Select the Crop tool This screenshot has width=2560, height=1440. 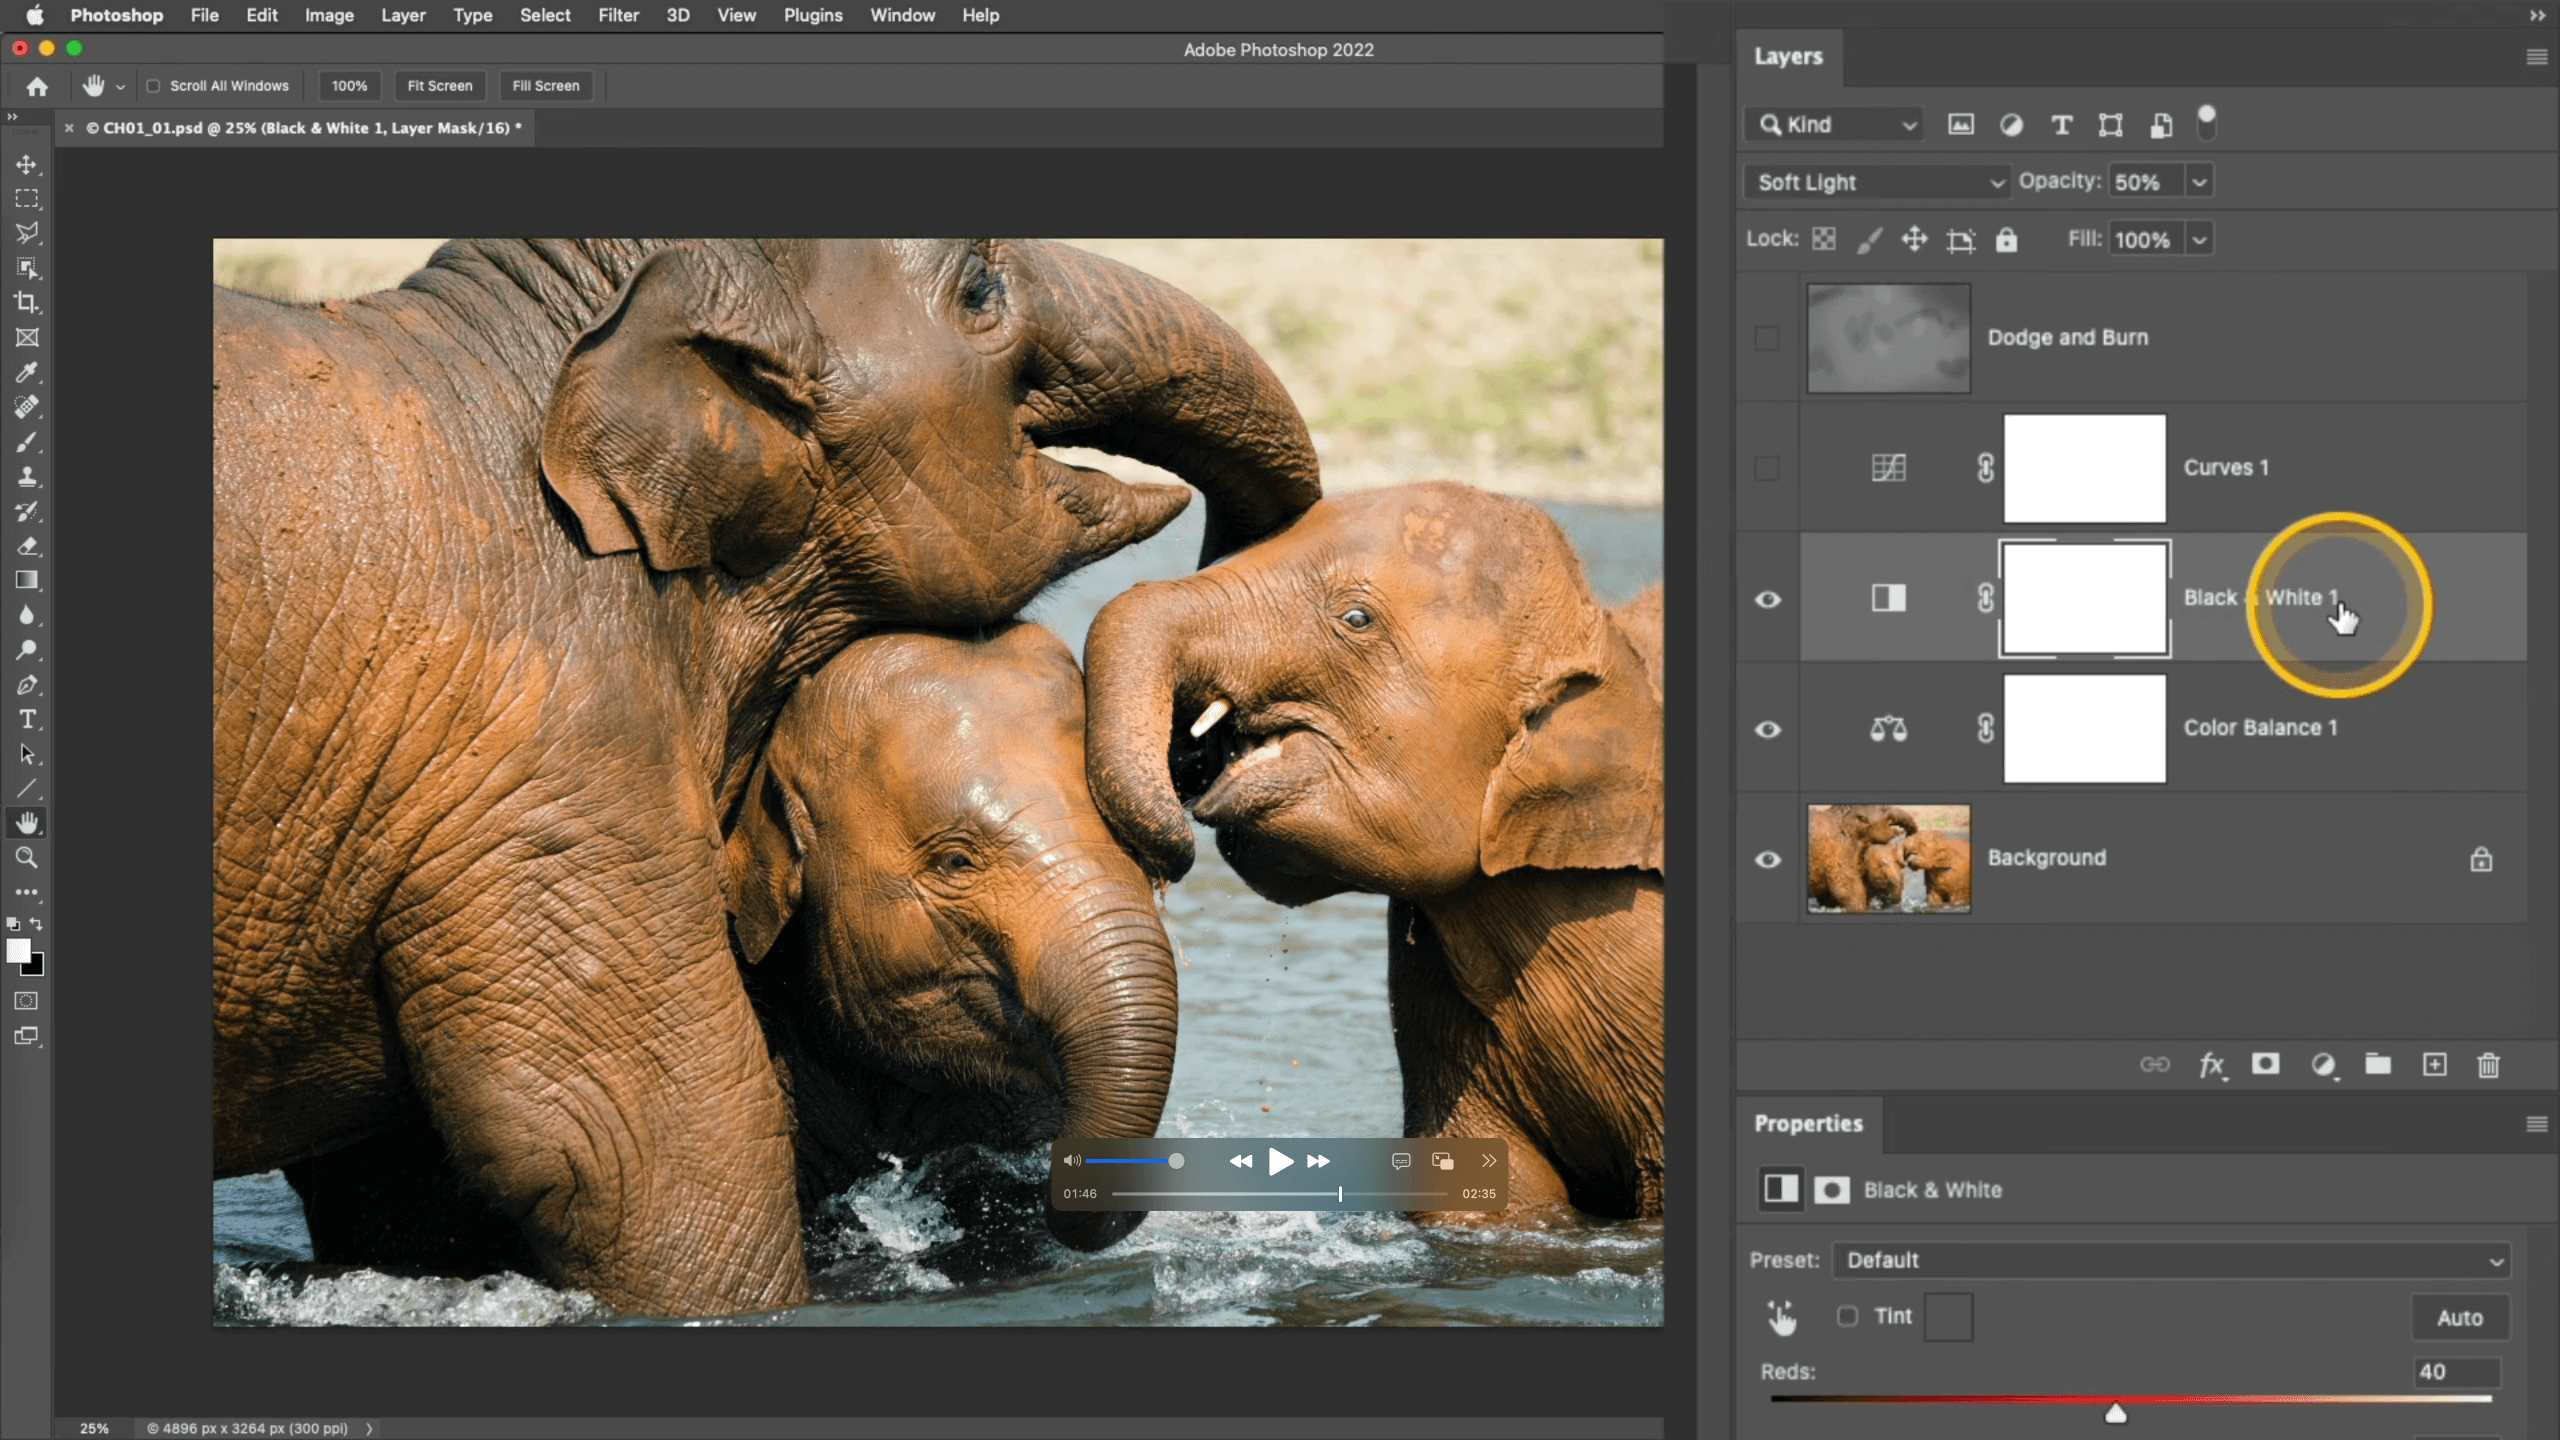coord(27,302)
